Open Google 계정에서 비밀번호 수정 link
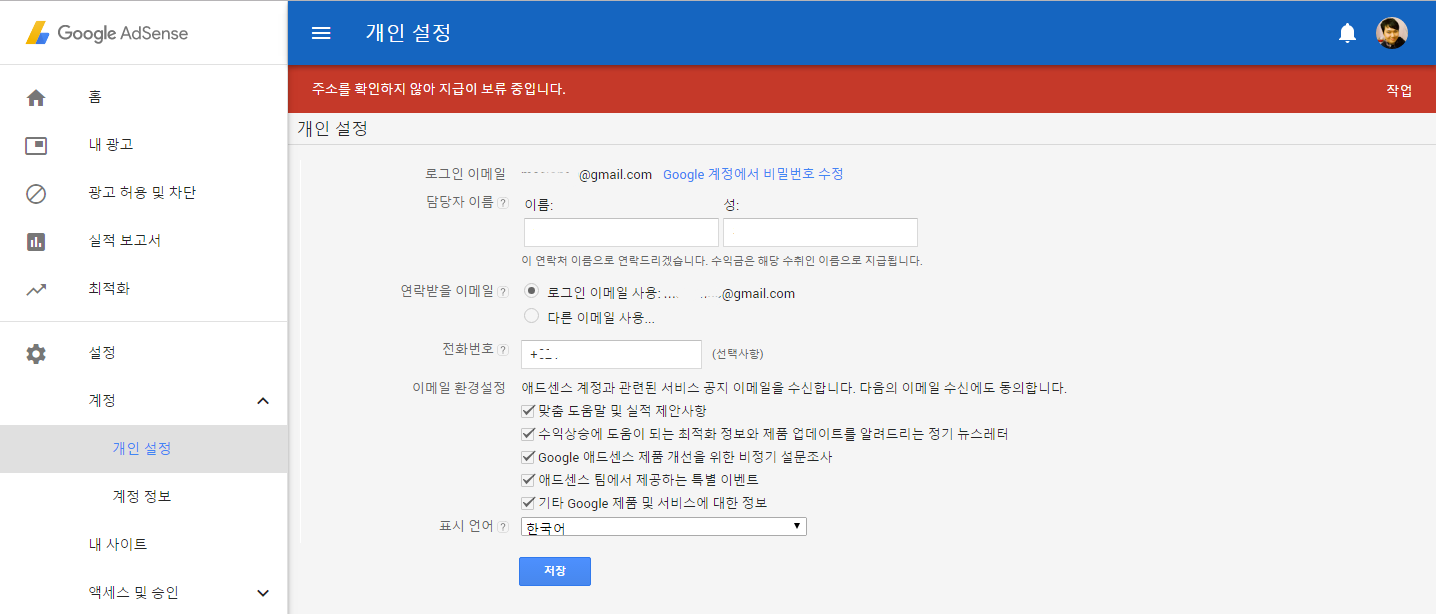The height and width of the screenshot is (614, 1436). tap(753, 174)
